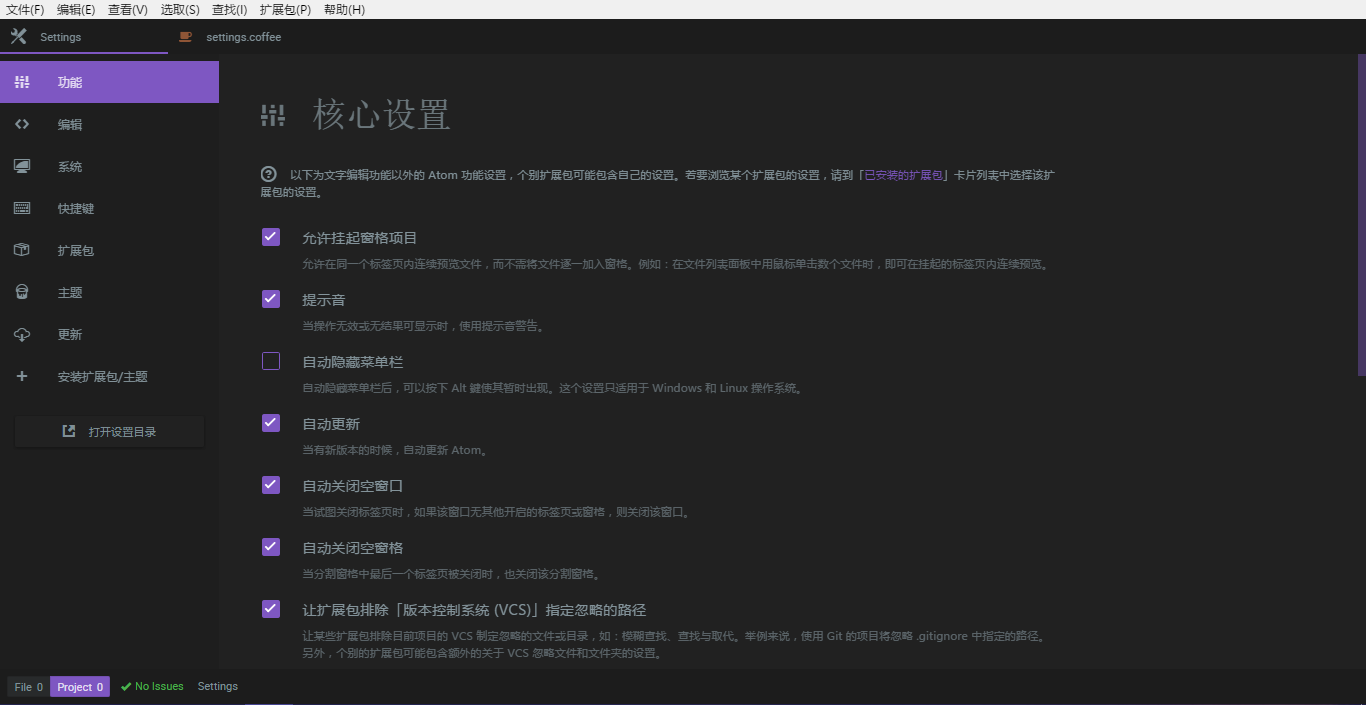Click the tools icon on Settings tab
Screen dimensions: 1366x705
(18, 37)
